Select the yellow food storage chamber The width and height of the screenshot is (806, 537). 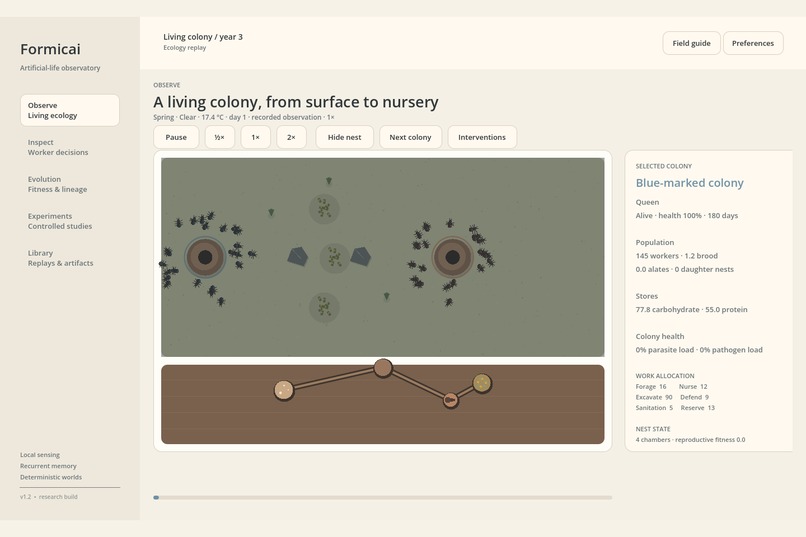[482, 383]
